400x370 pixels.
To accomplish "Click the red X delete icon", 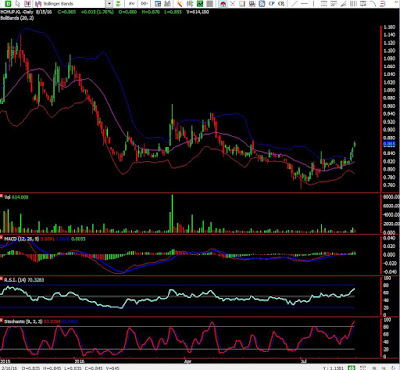I will [232, 4].
